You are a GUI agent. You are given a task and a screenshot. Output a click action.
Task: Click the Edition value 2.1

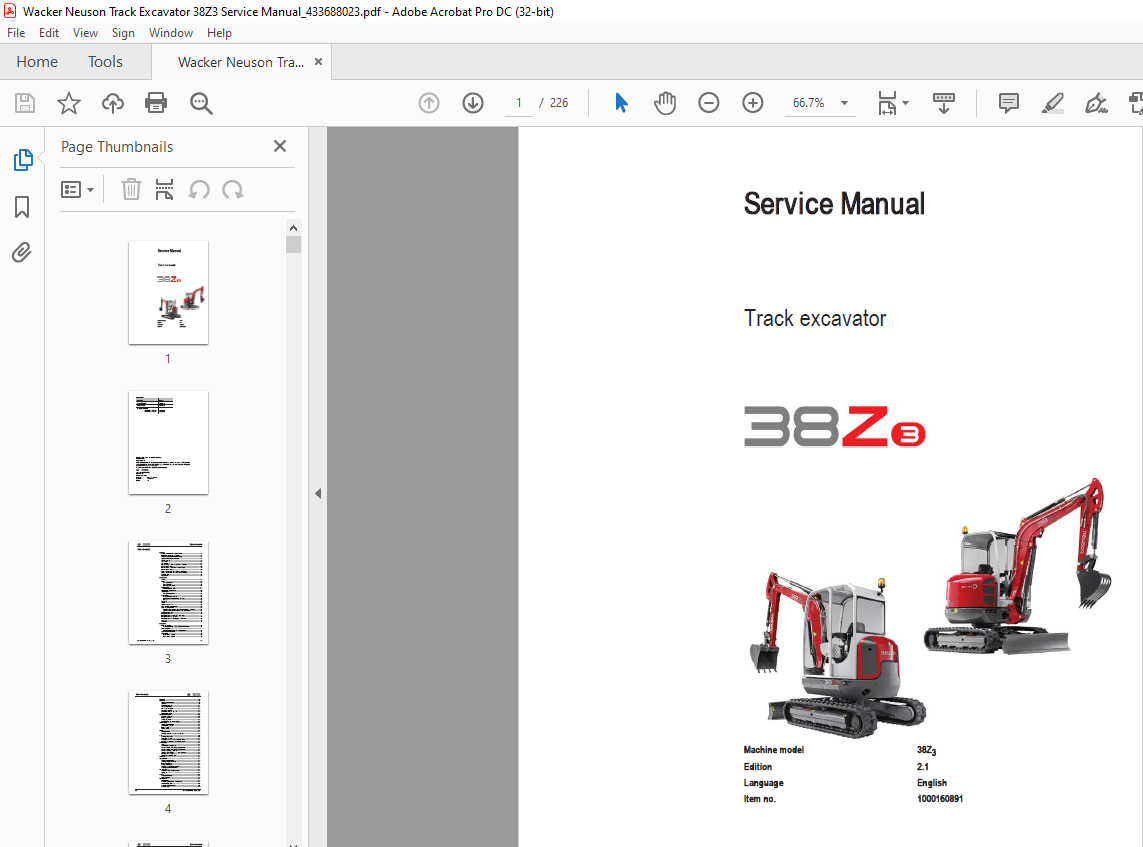click(x=923, y=767)
